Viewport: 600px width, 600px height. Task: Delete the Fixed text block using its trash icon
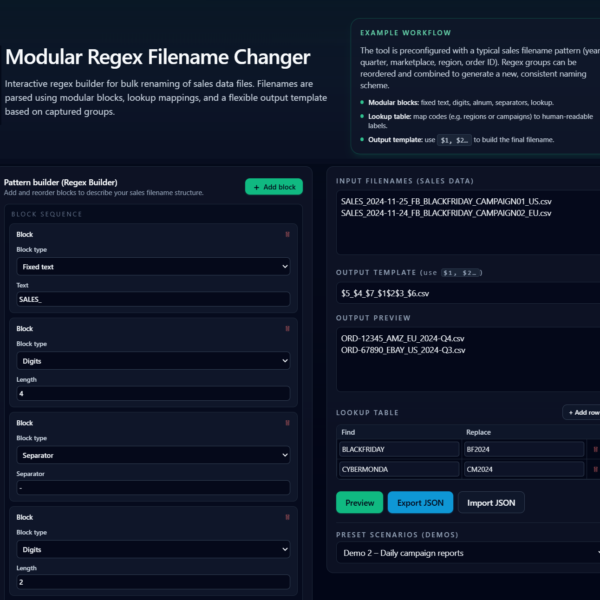click(x=288, y=234)
